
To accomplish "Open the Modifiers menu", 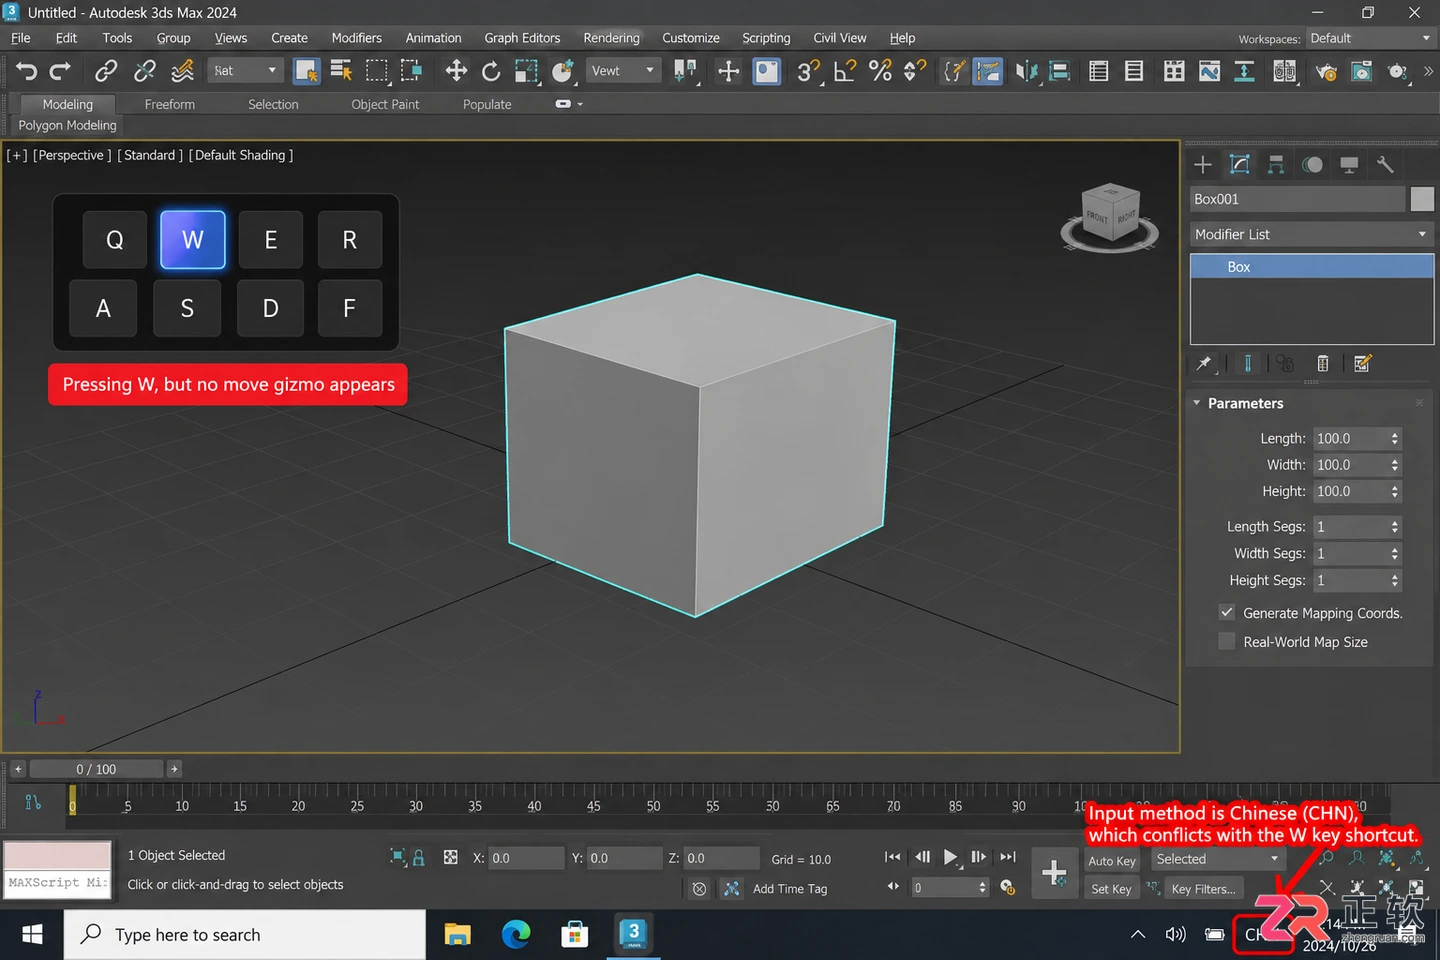I will [x=356, y=38].
